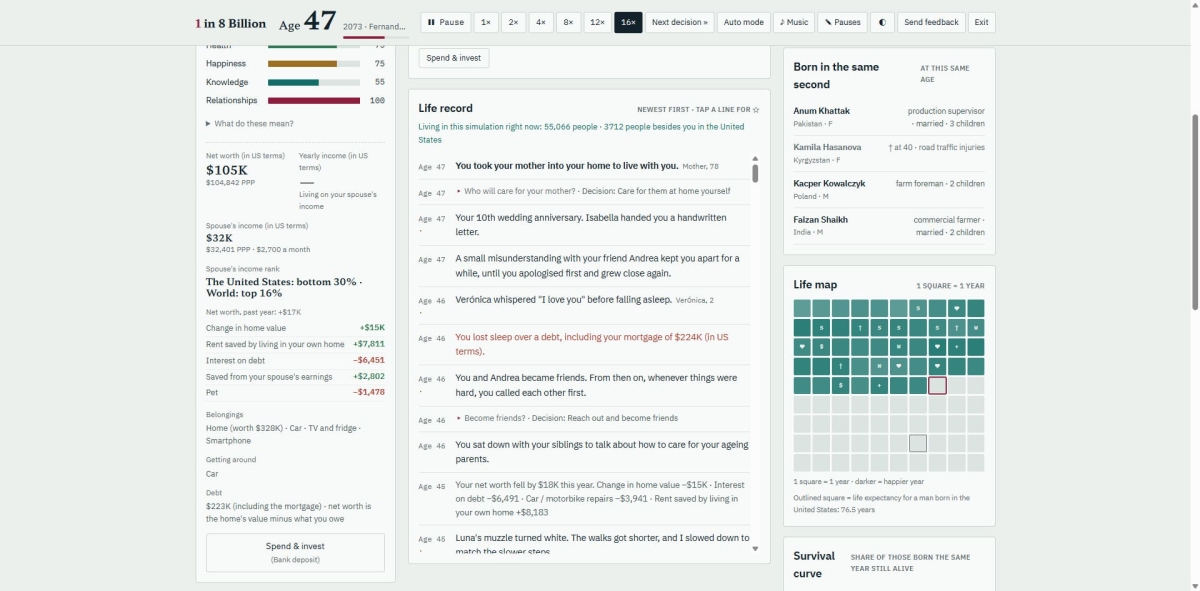Screen dimensions: 1200x591
Task: Select the 1× speed option
Action: [485, 22]
